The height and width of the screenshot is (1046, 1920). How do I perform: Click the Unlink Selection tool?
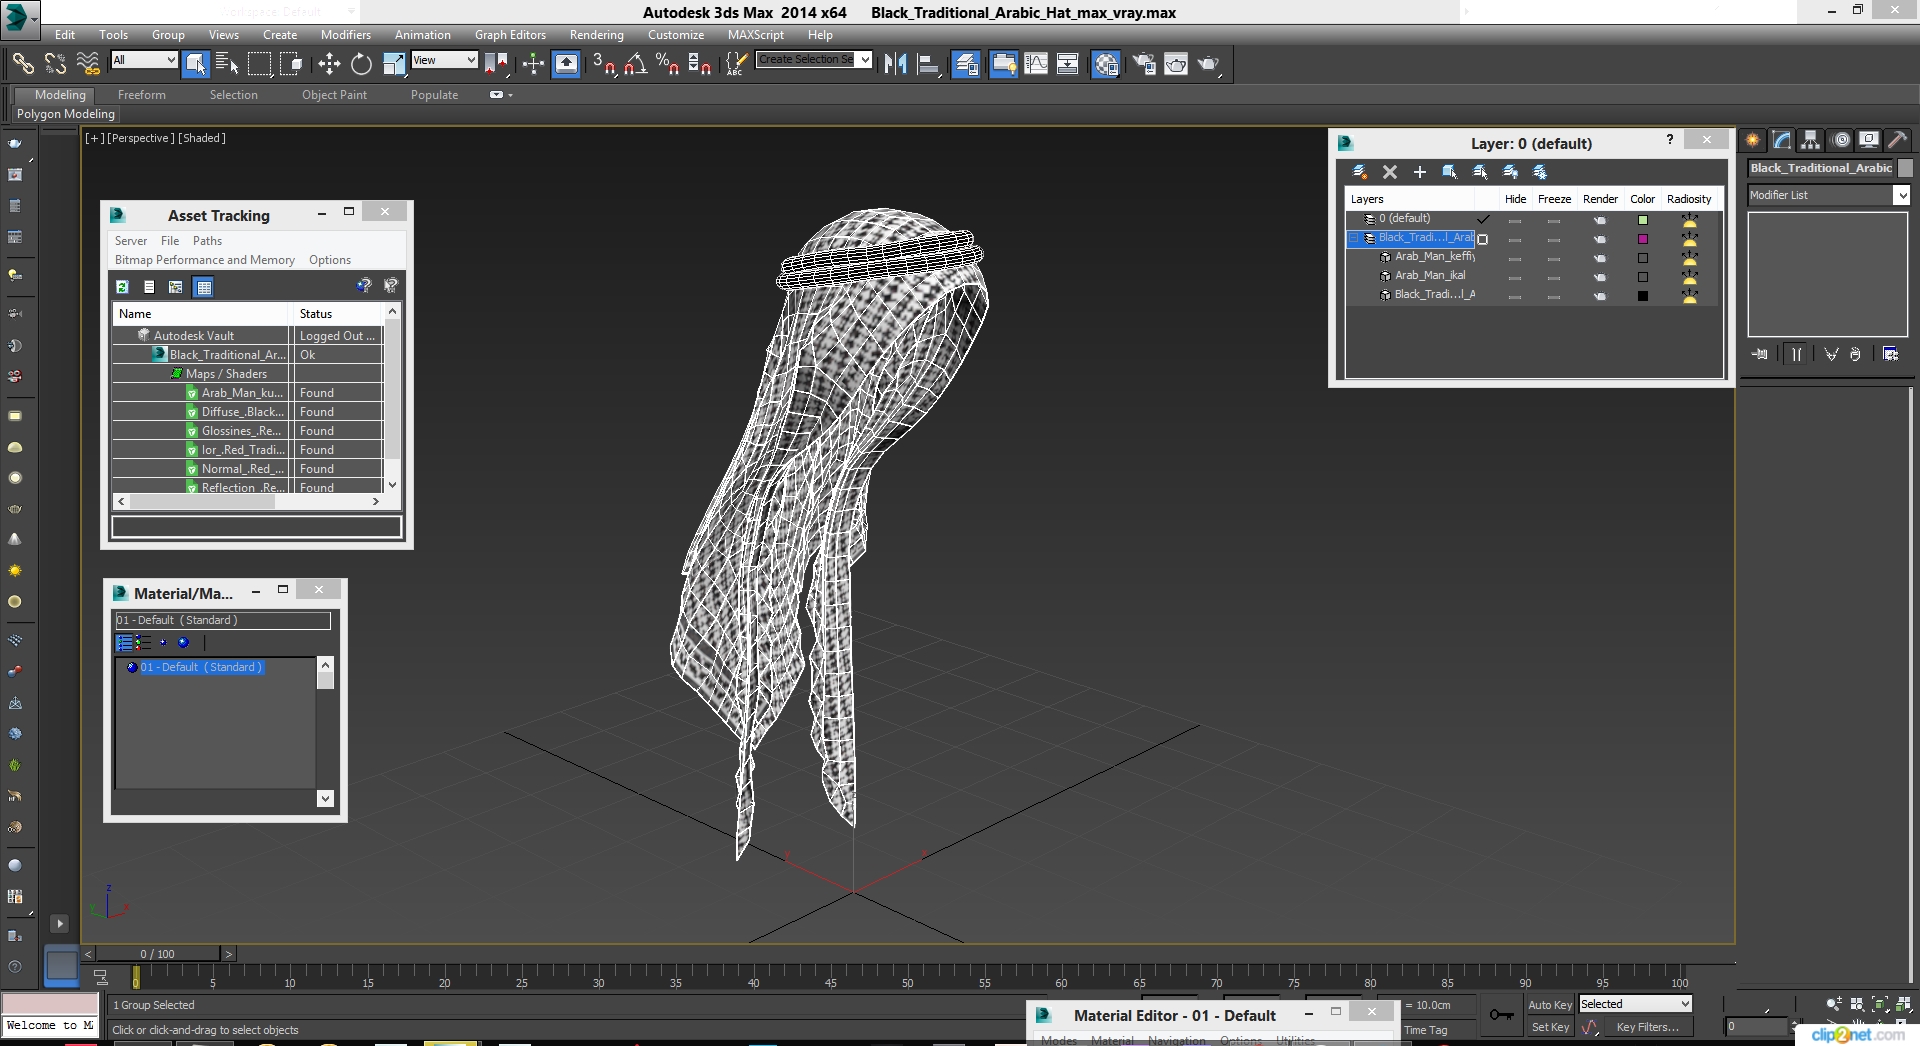point(56,64)
